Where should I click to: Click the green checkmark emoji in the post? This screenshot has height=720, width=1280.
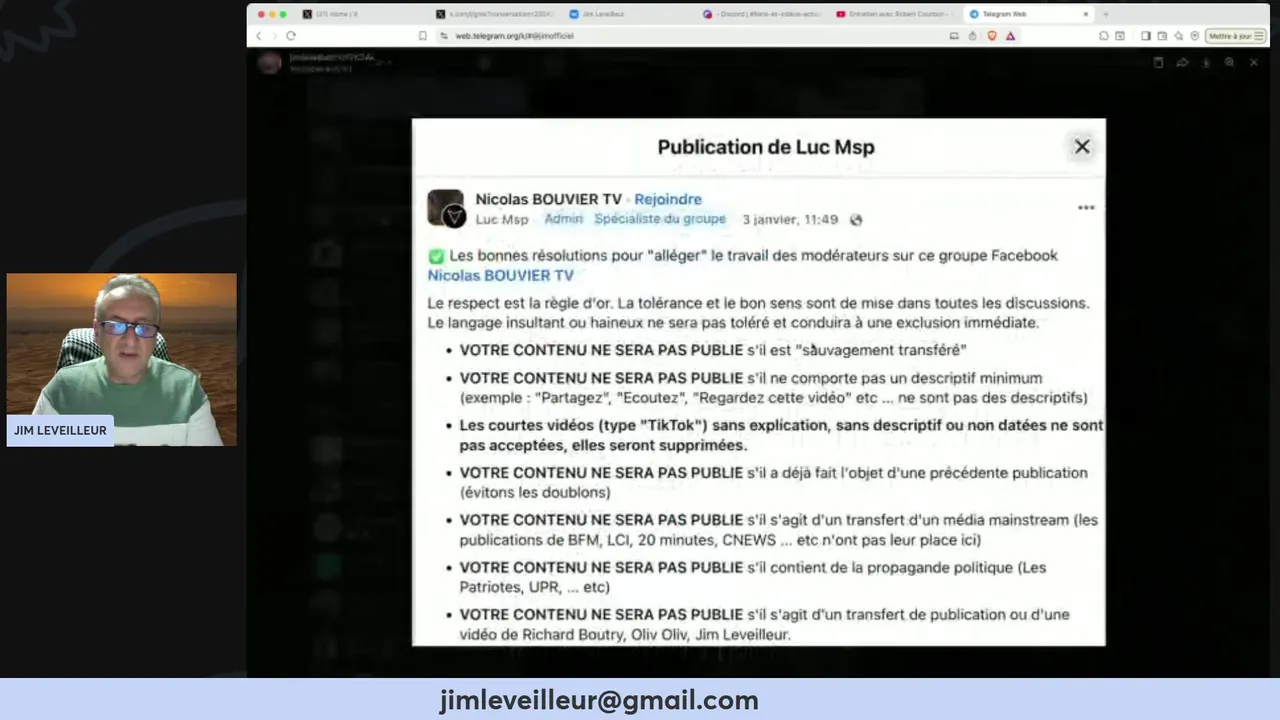click(436, 256)
